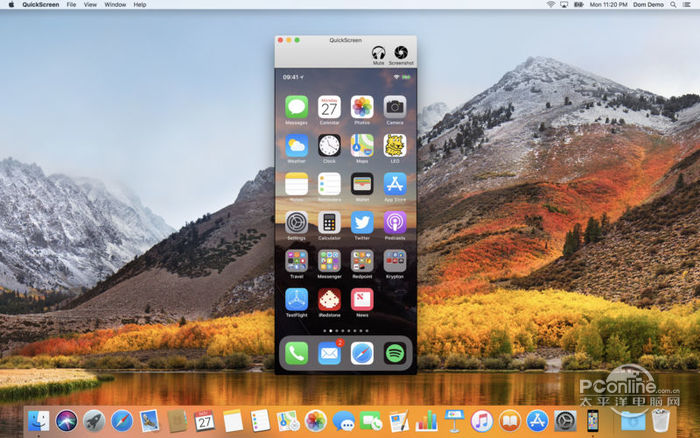Image resolution: width=700 pixels, height=438 pixels.
Task: Select the highlighted home screen page dot
Action: pos(330,331)
